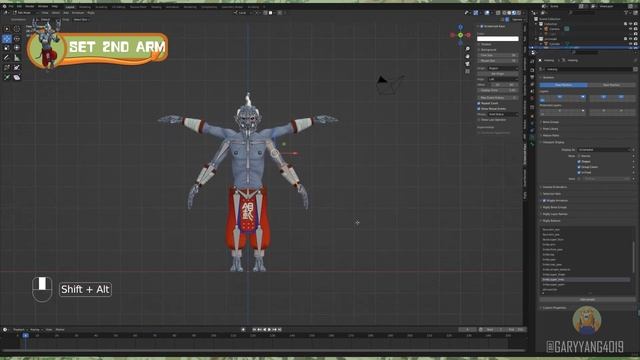
Task: Switch to wireframe viewport shading
Action: click(504, 13)
